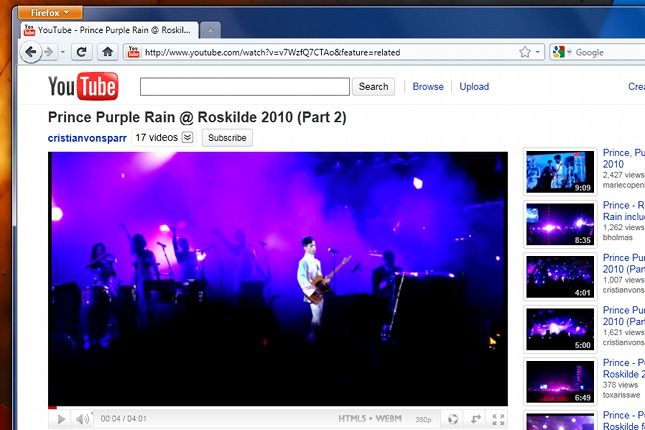The height and width of the screenshot is (430, 645).
Task: Open the Upload link
Action: (474, 86)
